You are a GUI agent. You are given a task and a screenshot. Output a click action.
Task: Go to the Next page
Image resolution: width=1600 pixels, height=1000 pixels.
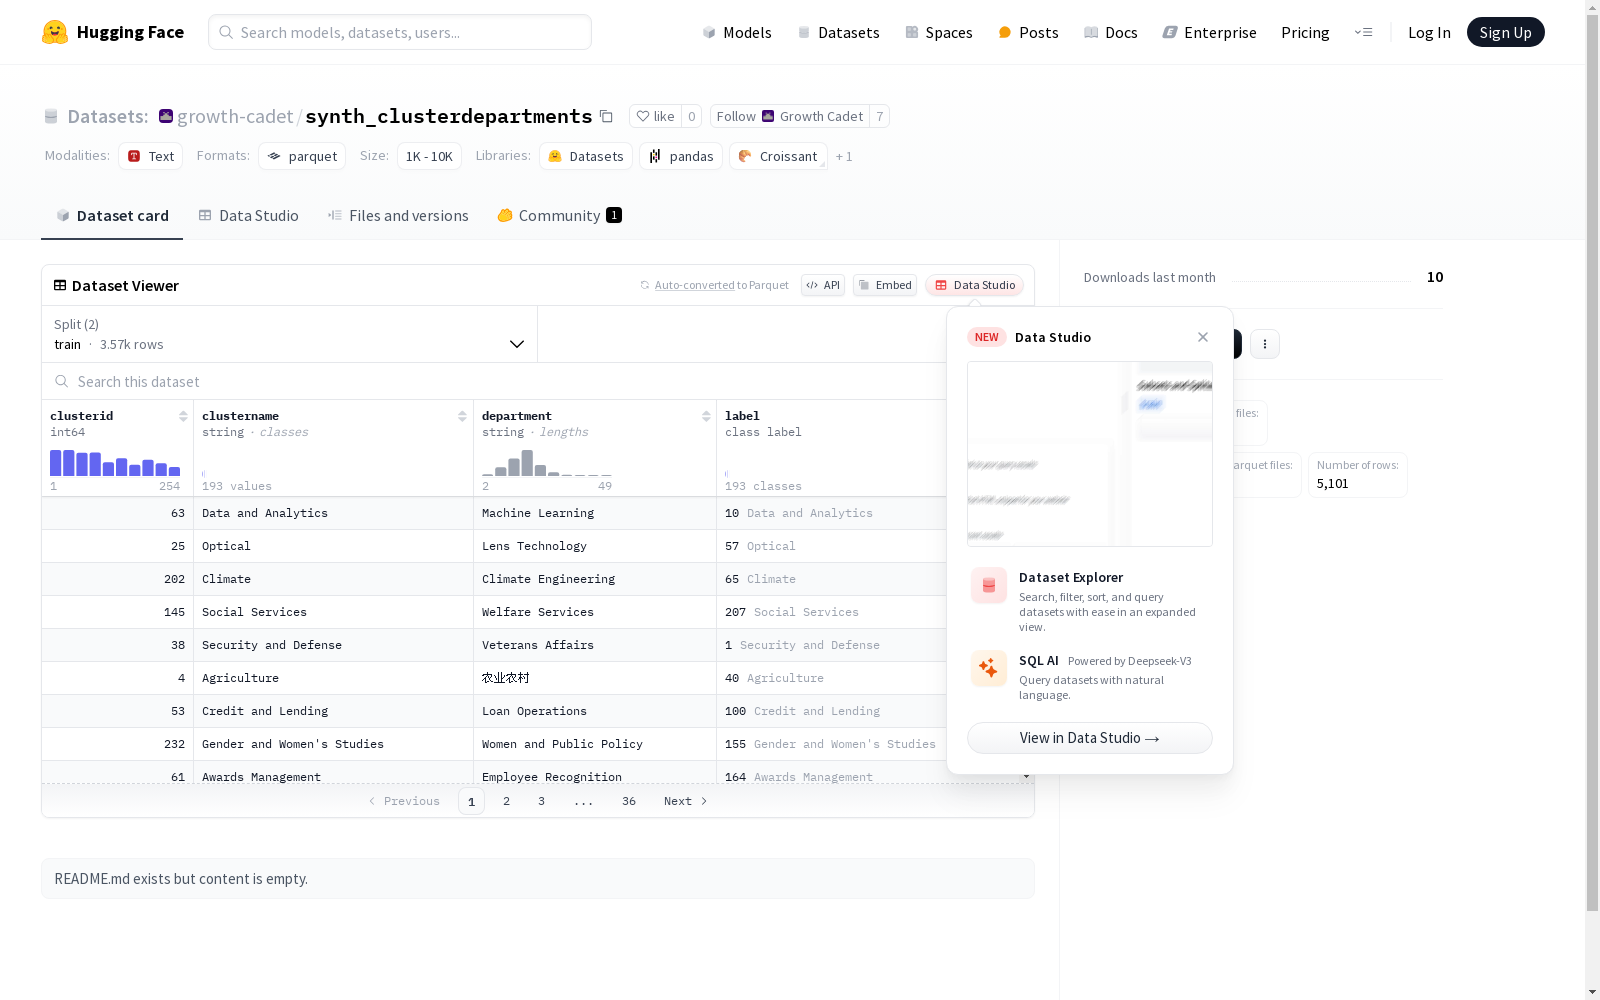pos(685,801)
